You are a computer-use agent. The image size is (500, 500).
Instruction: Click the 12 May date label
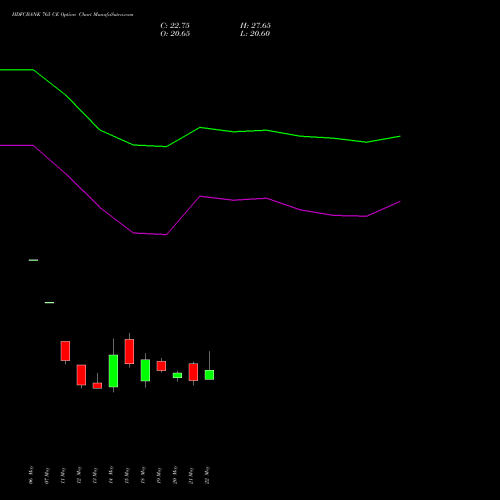click(79, 475)
